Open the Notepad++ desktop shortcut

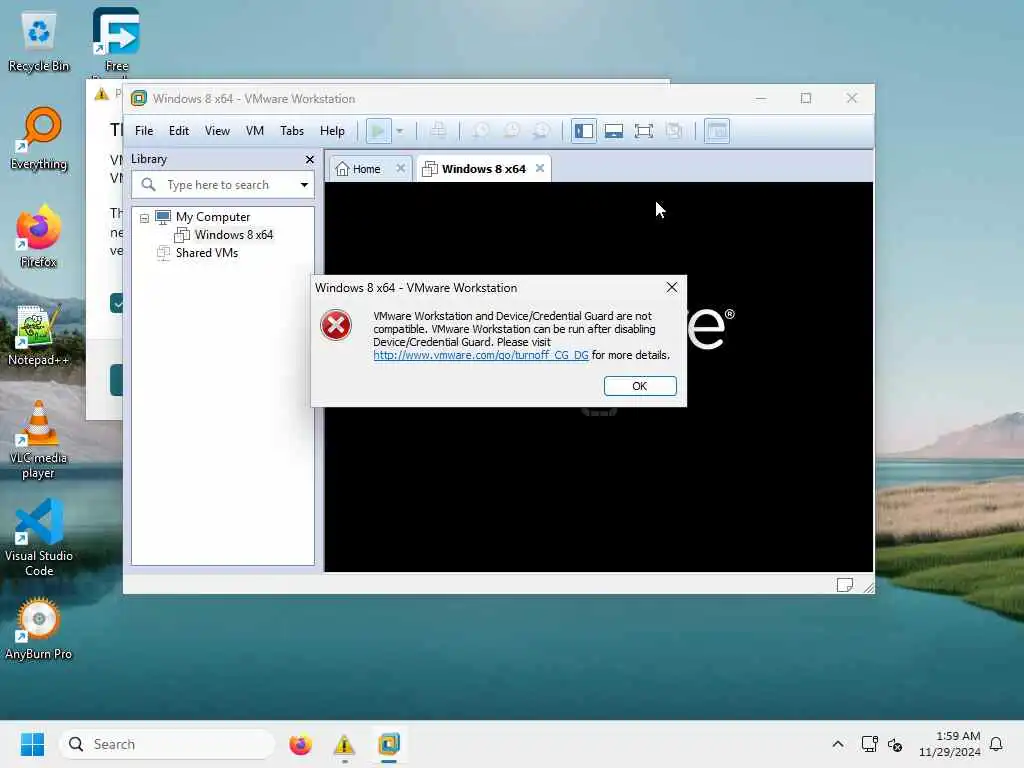(39, 334)
